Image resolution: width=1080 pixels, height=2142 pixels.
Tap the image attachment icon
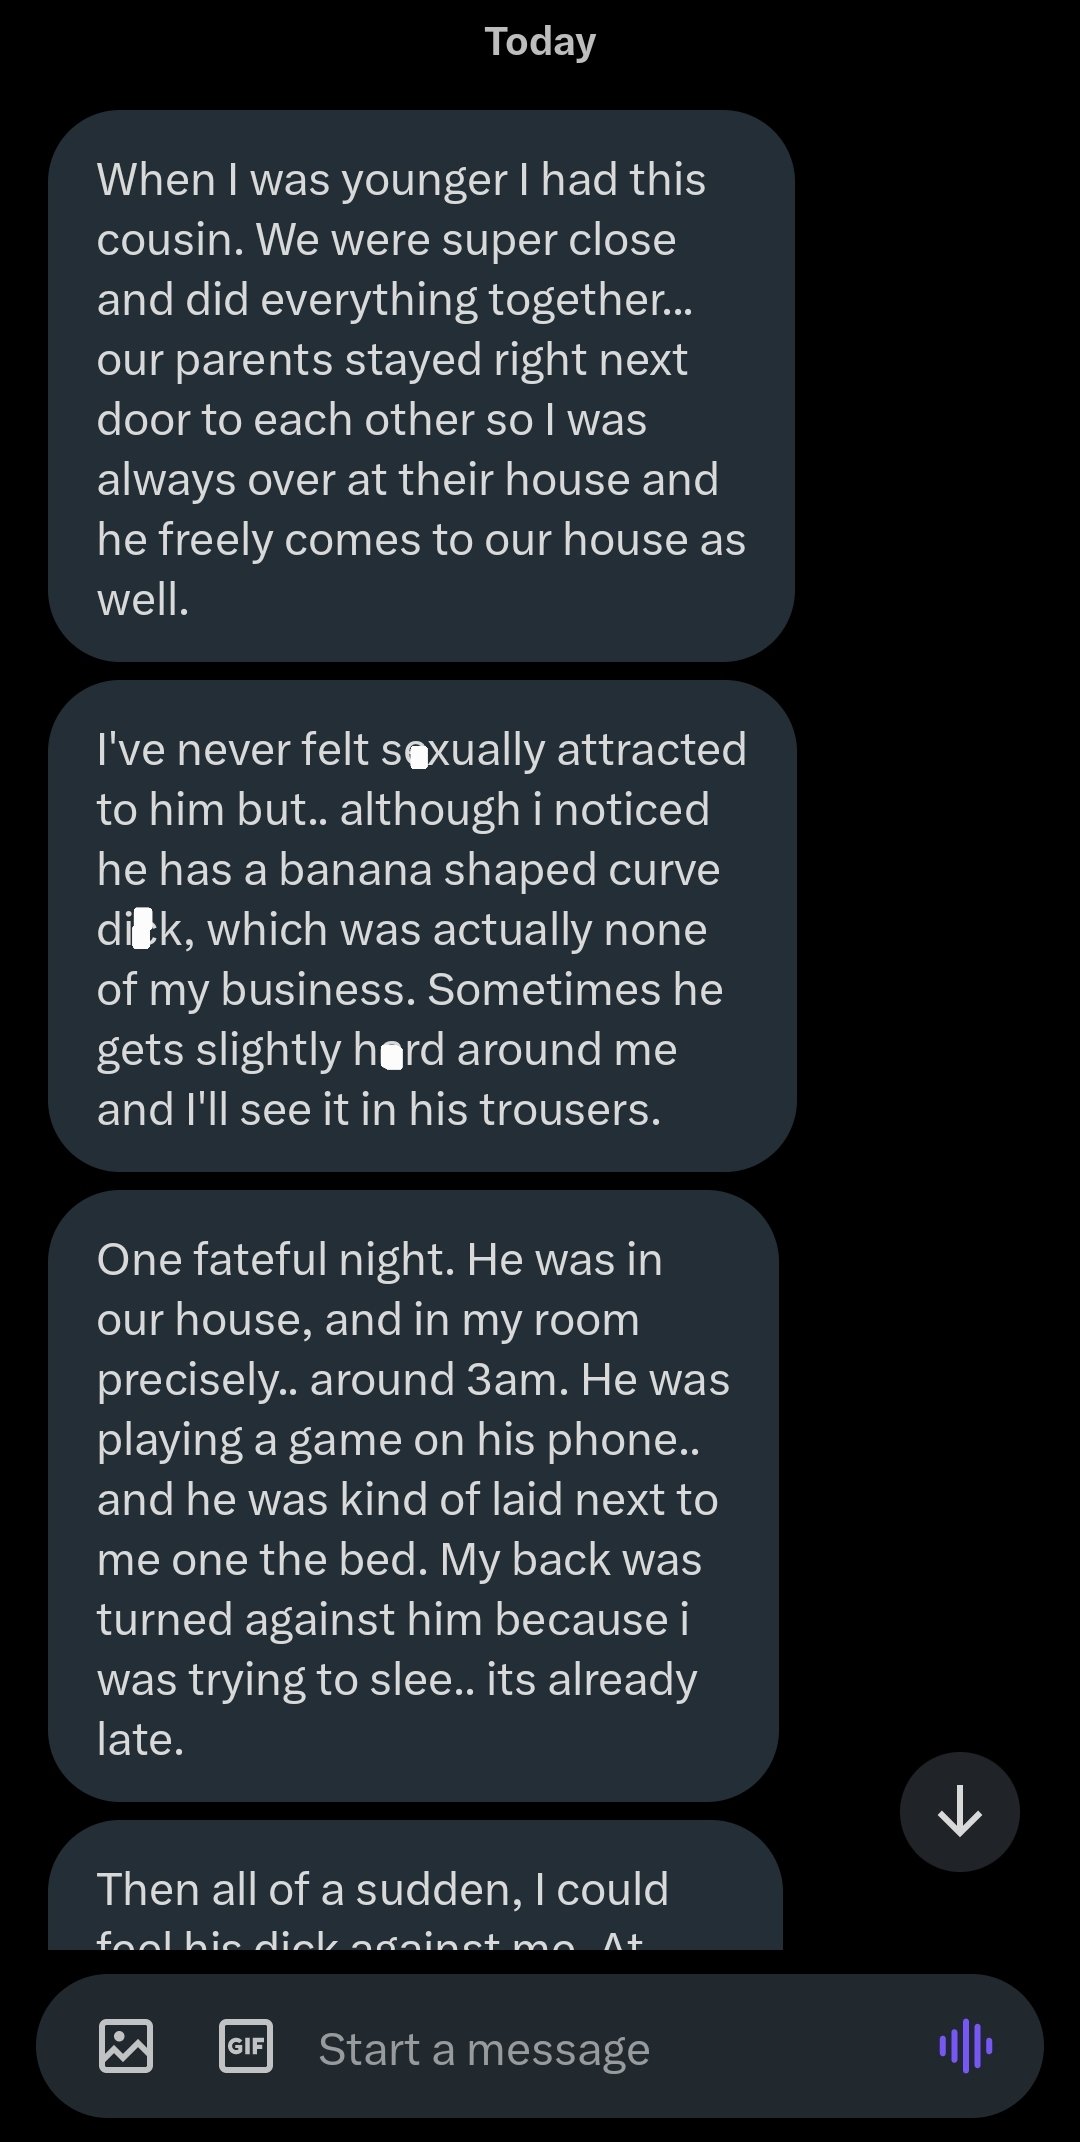click(126, 2045)
